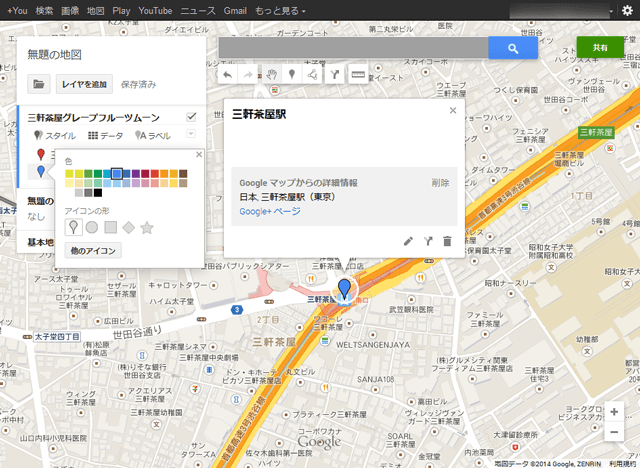Viewport: 640px width, 468px height.
Task: Click the 三軒茶屋駅 info window title
Action: coord(259,114)
